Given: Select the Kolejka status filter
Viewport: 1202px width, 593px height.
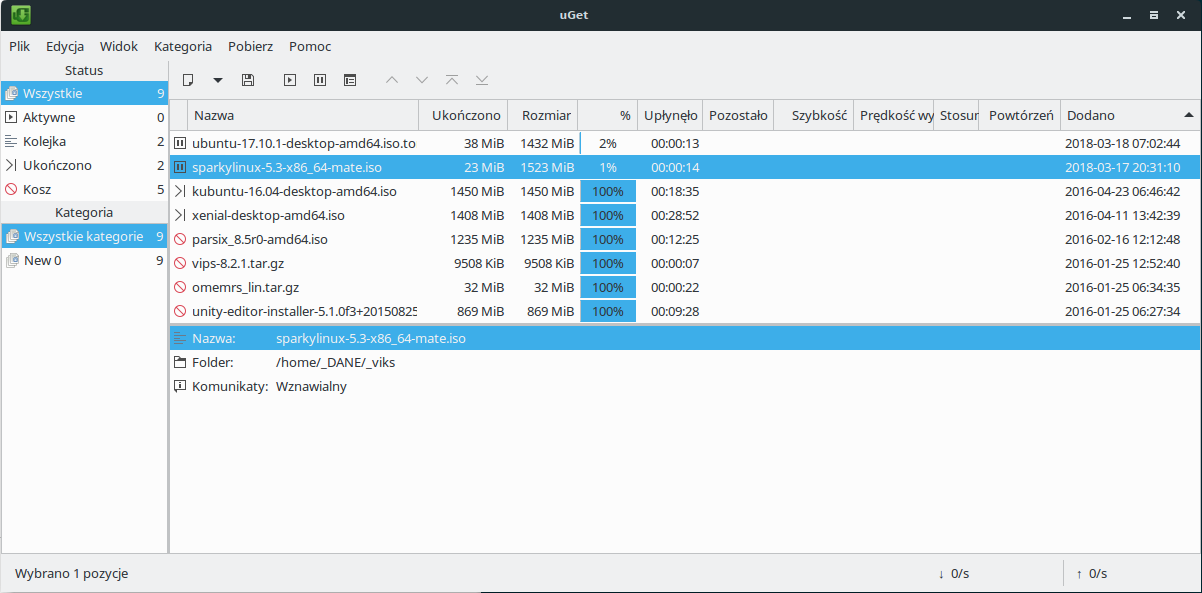Looking at the screenshot, I should coord(84,141).
